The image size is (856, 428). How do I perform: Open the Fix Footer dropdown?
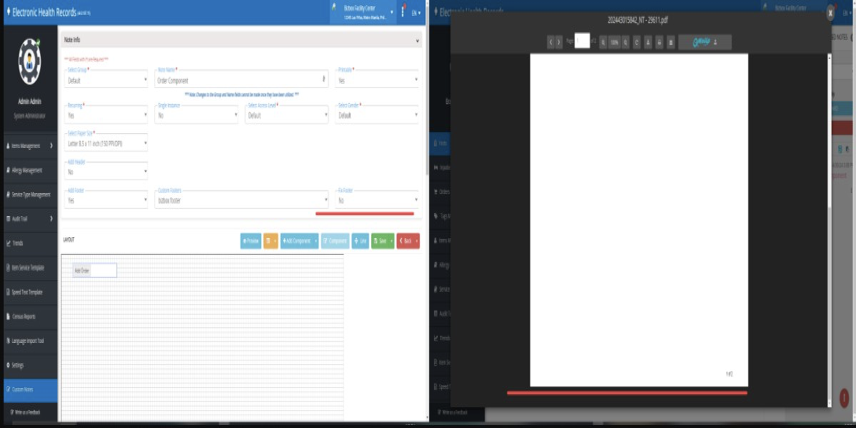[377, 200]
